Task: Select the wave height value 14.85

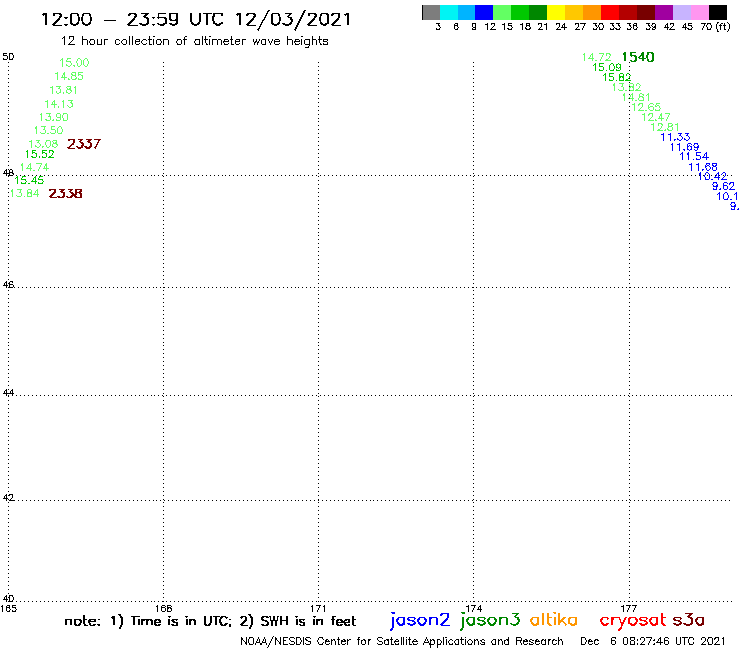Action: point(69,76)
